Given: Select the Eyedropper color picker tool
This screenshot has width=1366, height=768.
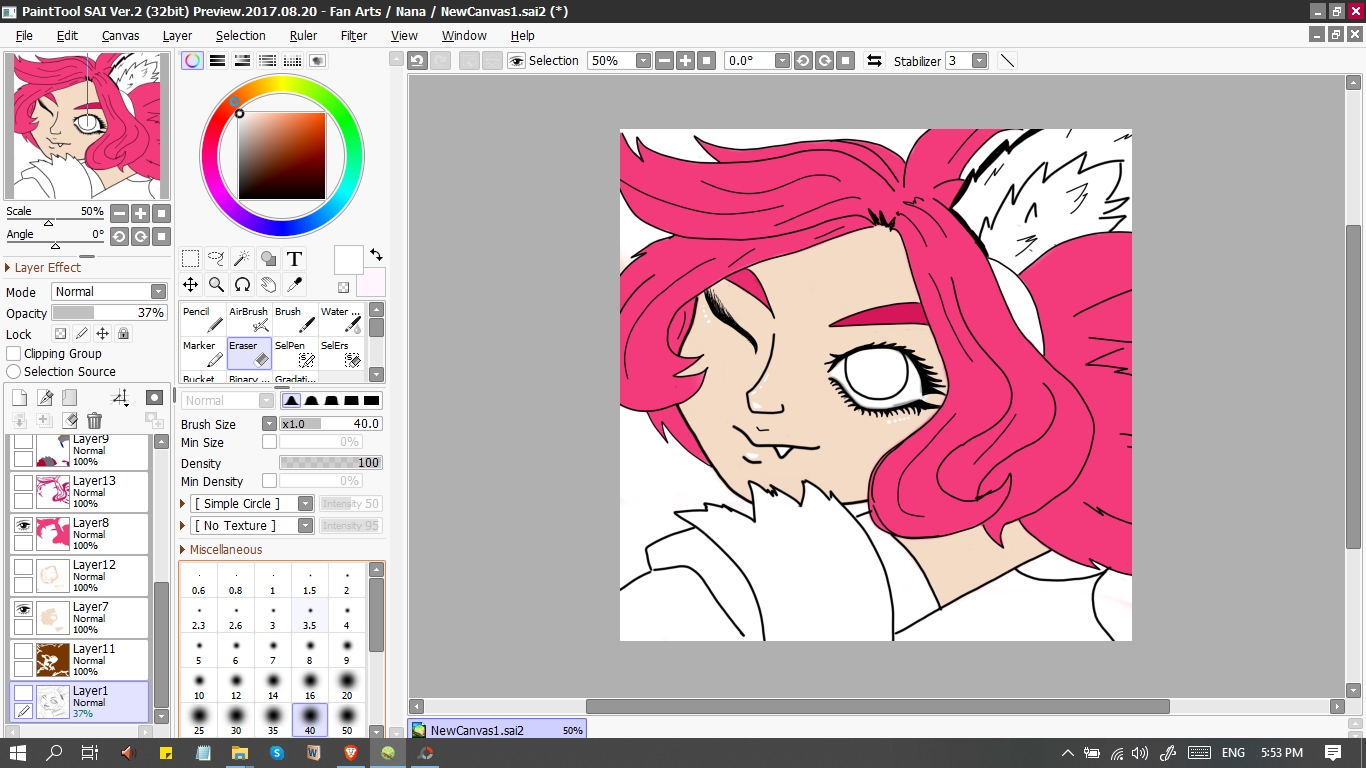Looking at the screenshot, I should 294,285.
